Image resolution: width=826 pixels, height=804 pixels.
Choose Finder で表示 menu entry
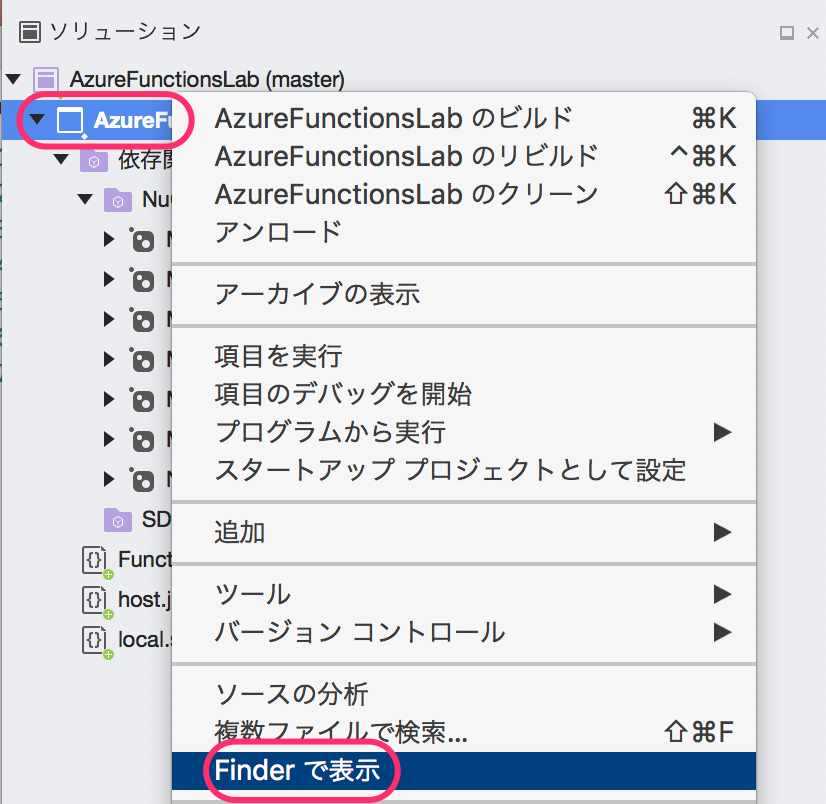pos(464,771)
